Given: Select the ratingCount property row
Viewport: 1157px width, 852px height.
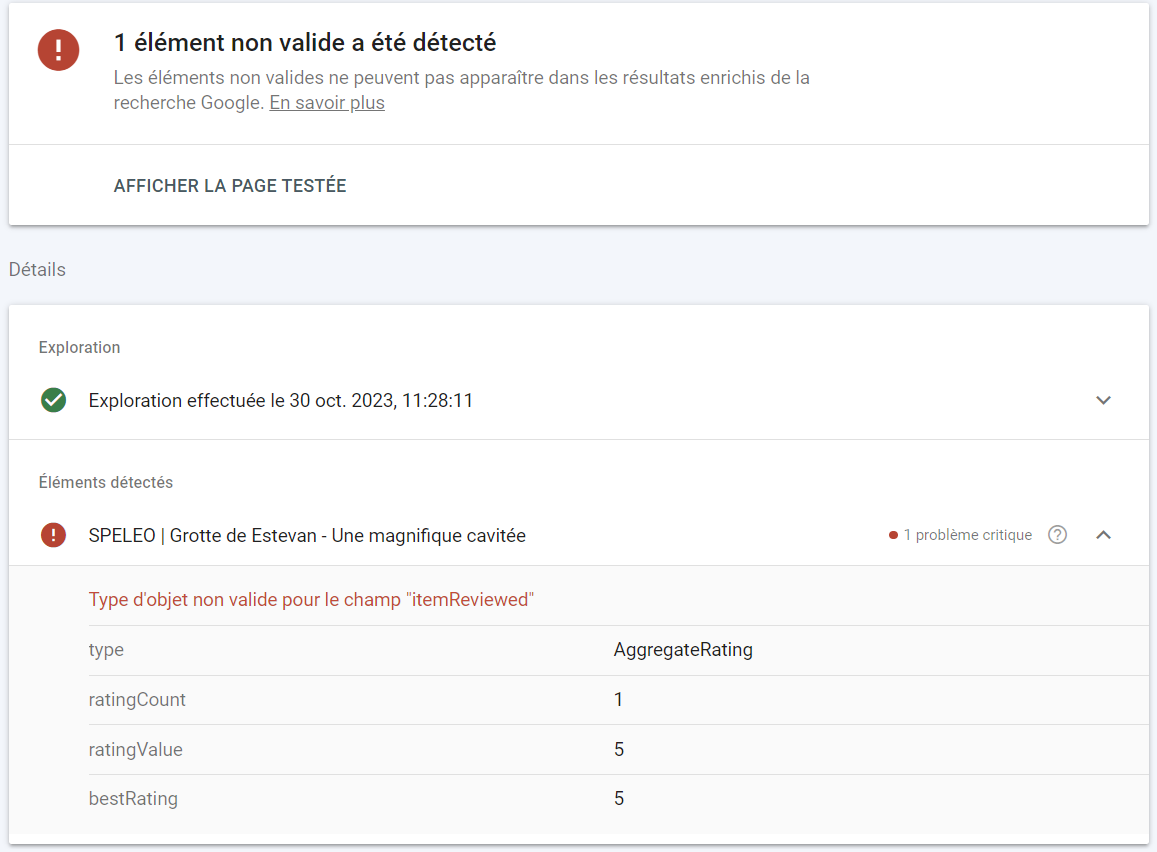Looking at the screenshot, I should [137, 700].
